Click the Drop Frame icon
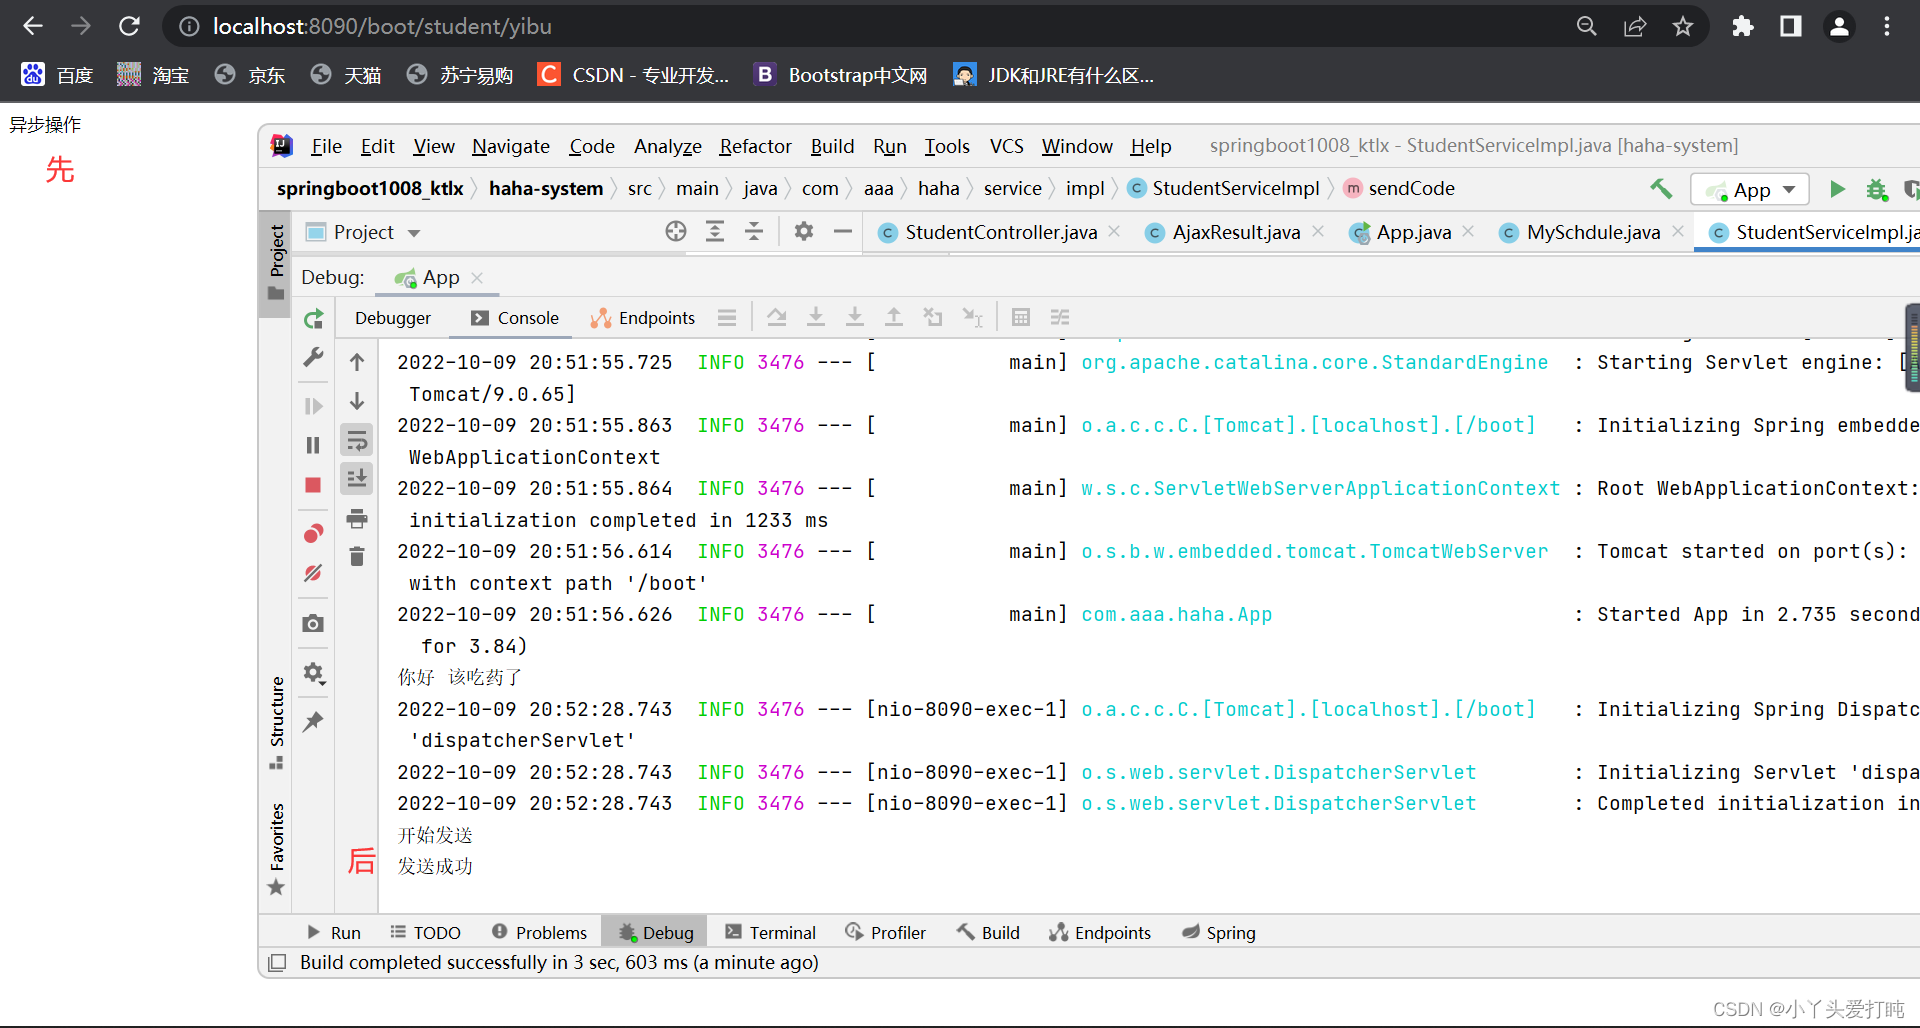Viewport: 1920px width, 1028px height. point(933,317)
